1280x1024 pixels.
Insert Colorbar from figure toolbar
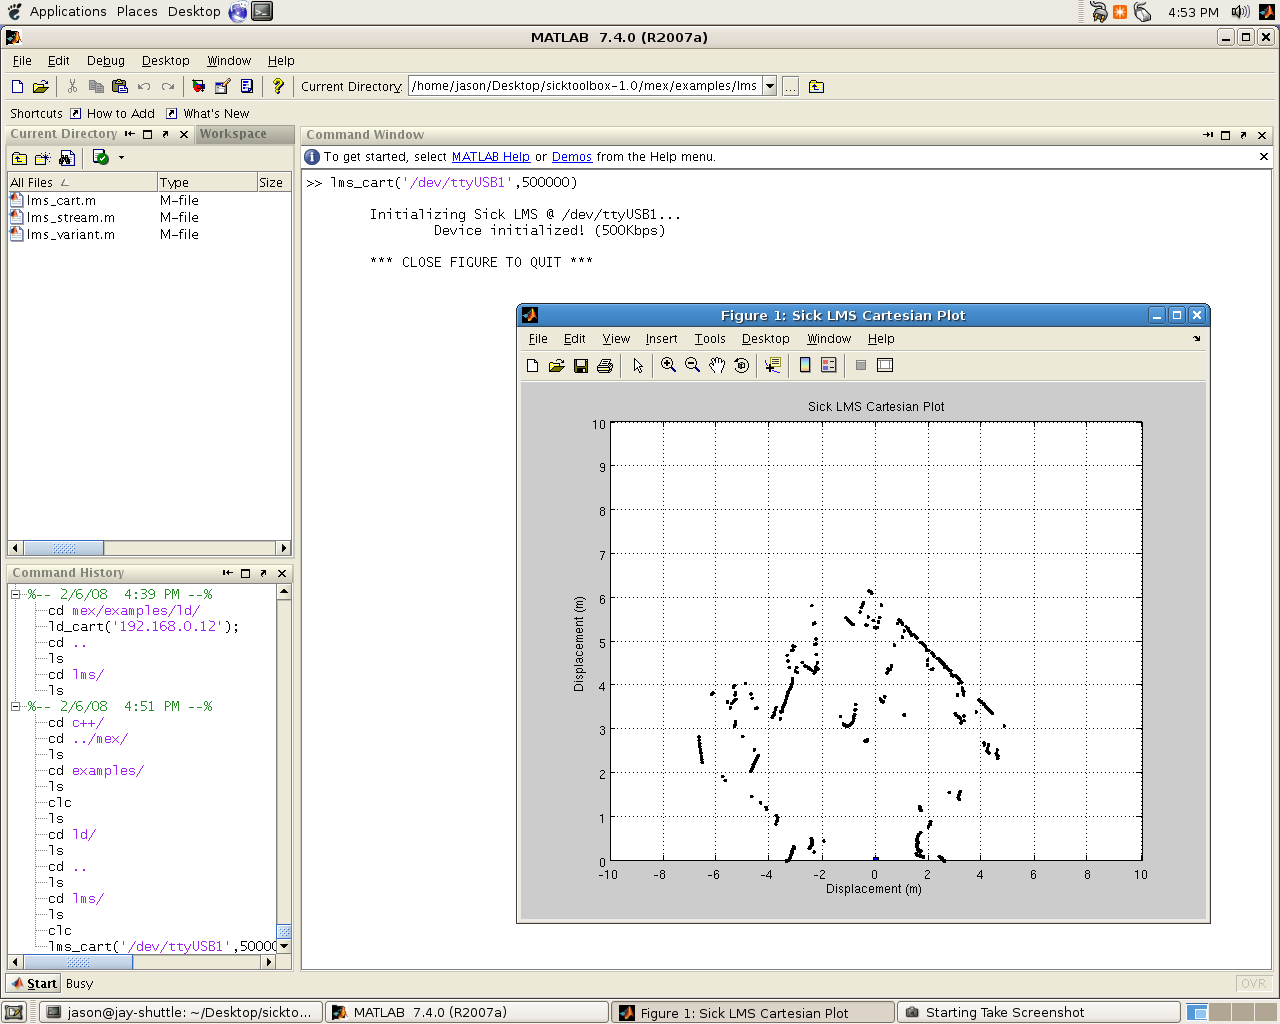tap(805, 366)
